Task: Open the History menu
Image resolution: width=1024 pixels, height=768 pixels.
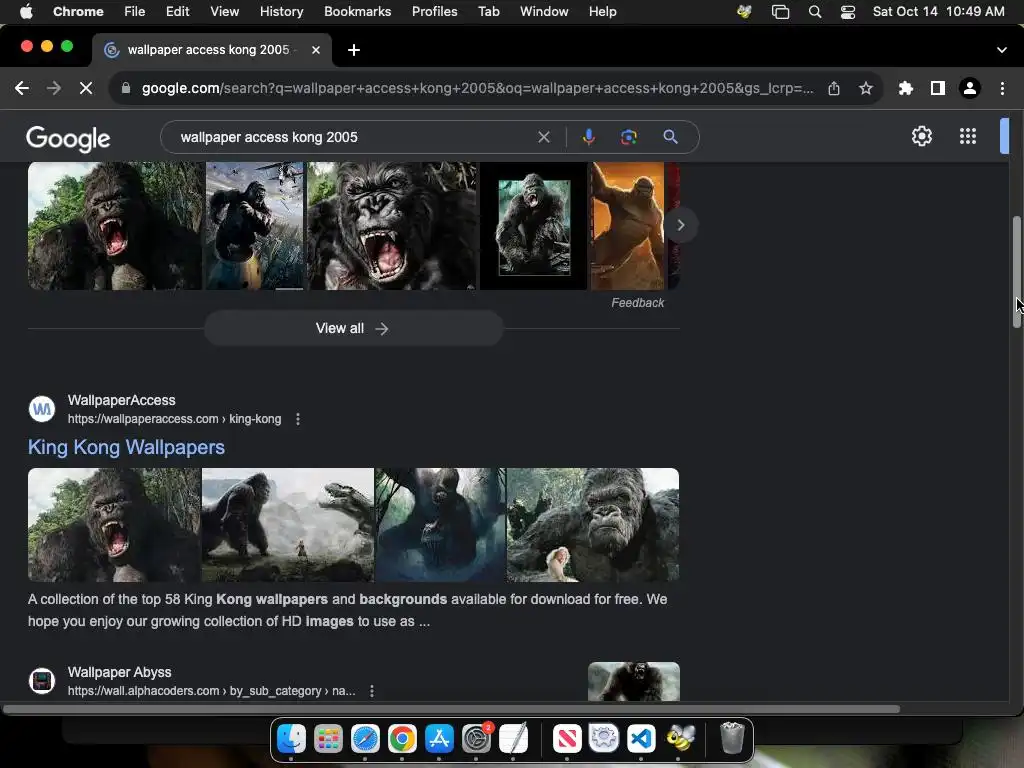Action: click(281, 12)
